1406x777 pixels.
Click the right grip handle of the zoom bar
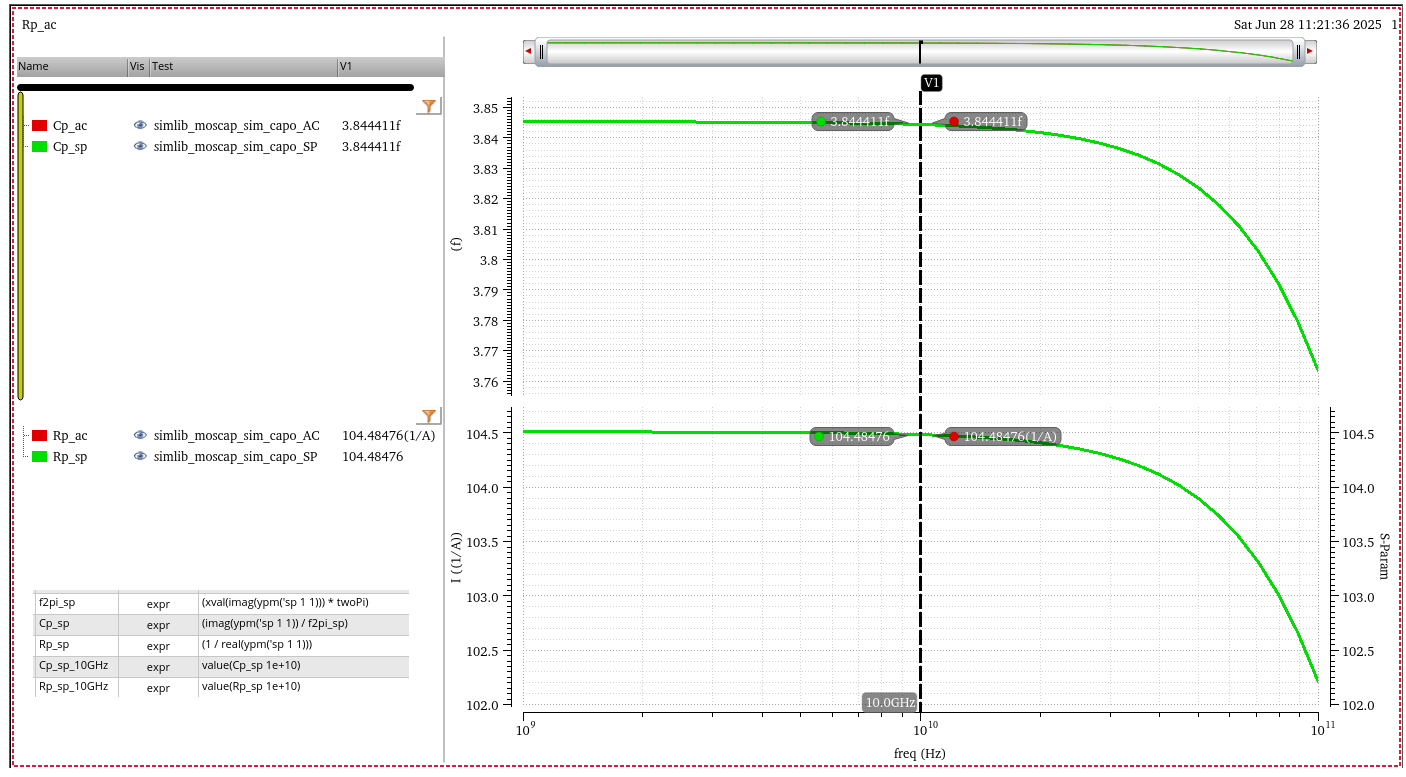pos(1297,51)
